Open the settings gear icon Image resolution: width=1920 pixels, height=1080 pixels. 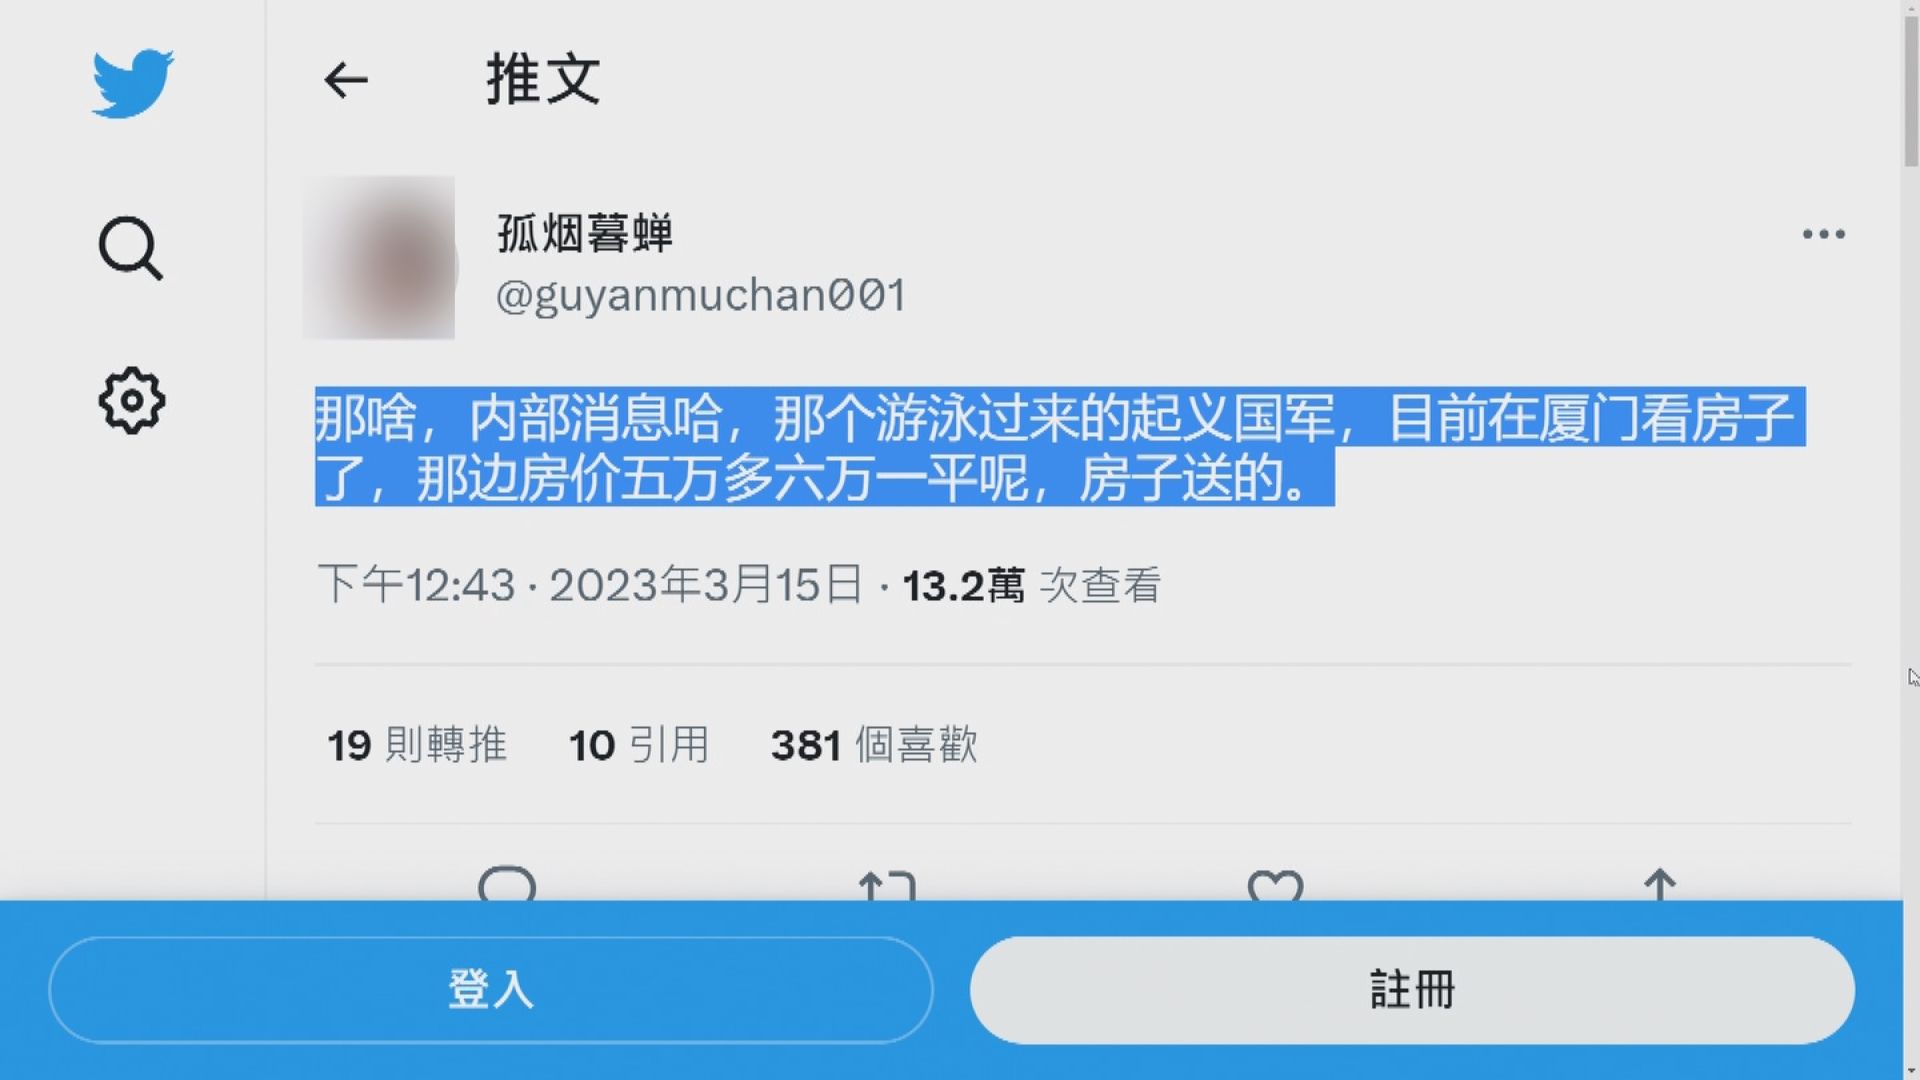point(131,401)
